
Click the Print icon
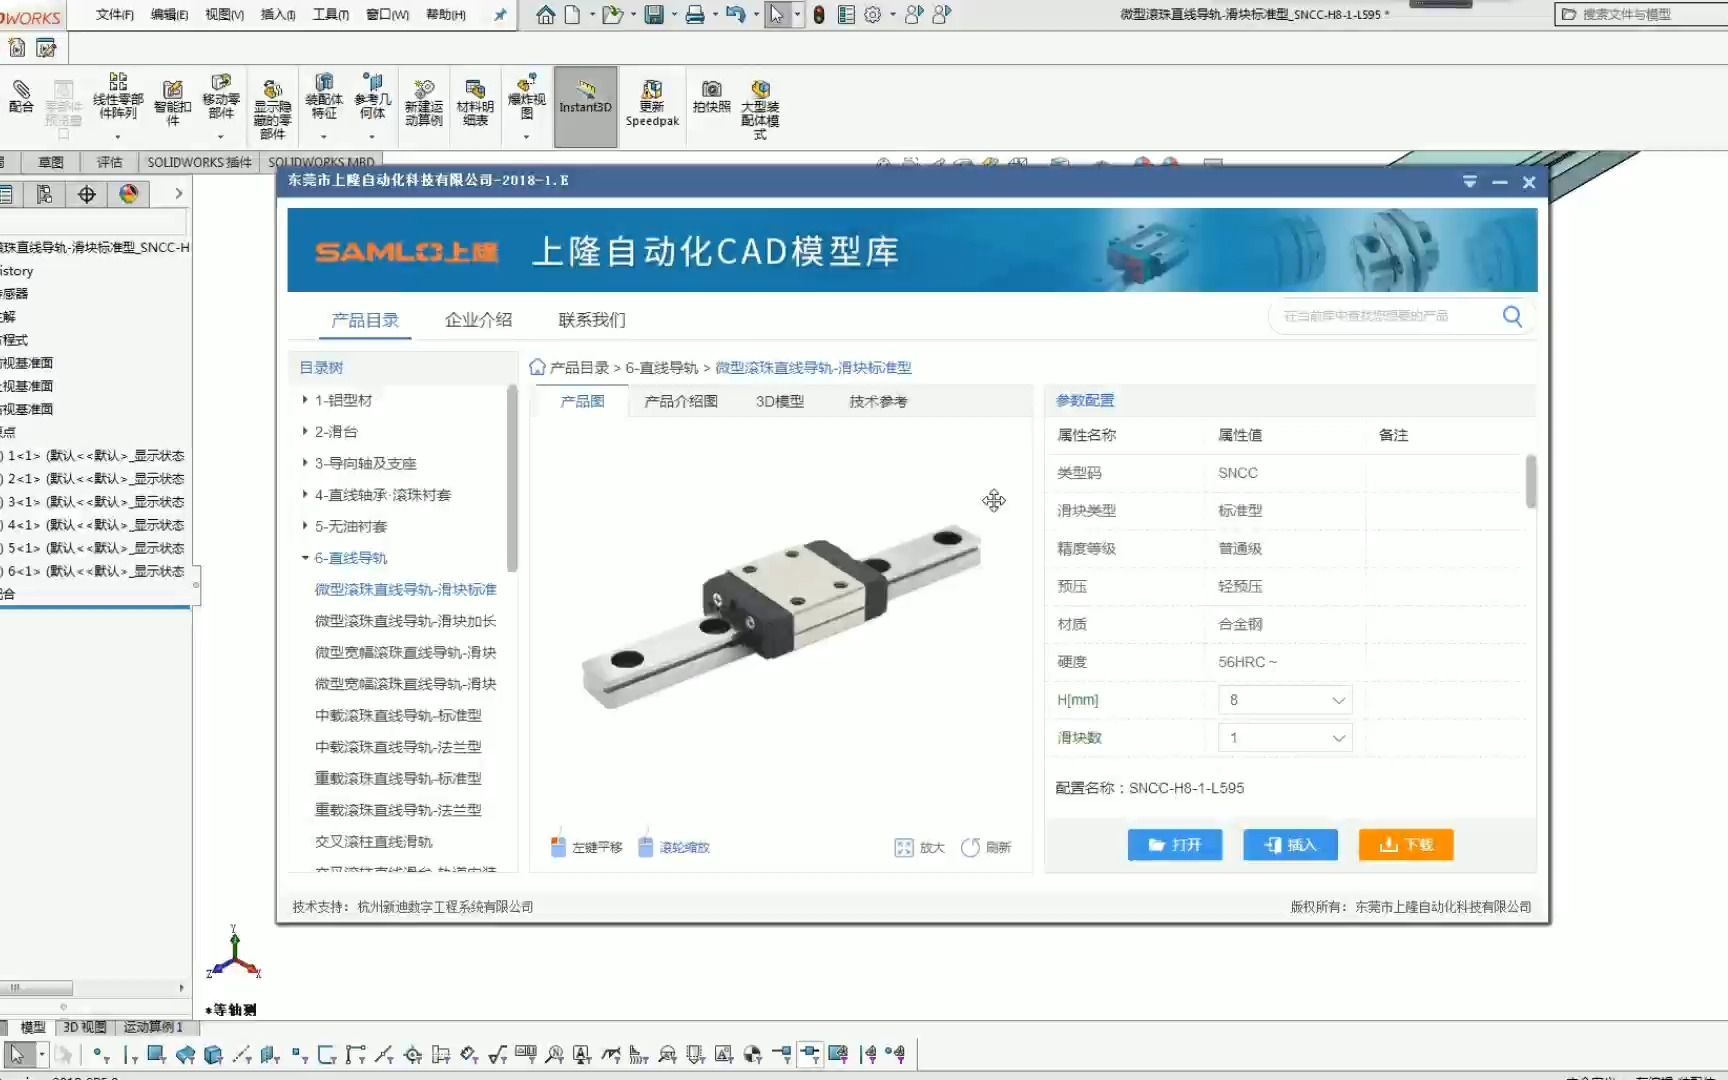tap(695, 15)
